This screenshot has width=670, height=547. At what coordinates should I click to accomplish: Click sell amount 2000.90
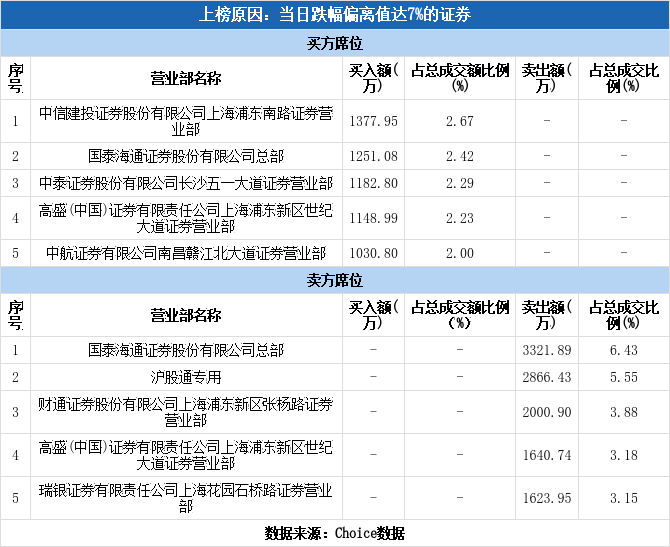(547, 412)
